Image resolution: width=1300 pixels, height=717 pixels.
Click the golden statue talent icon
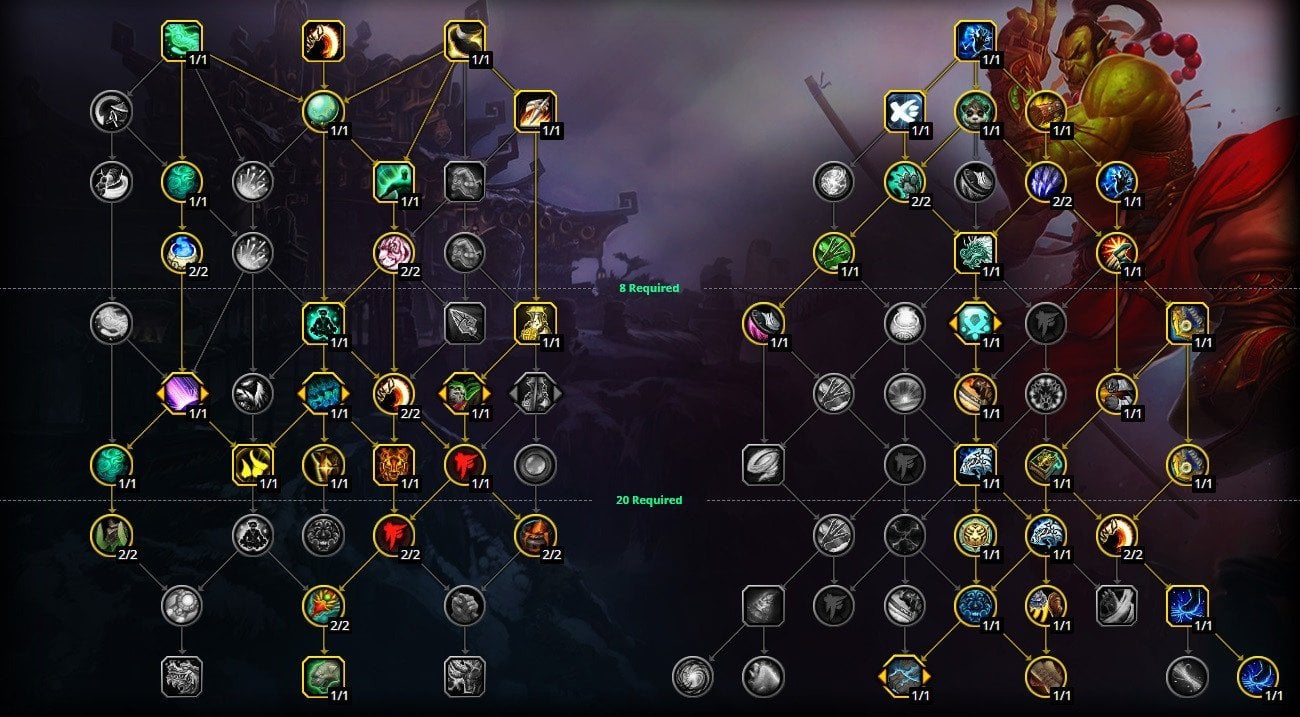click(x=535, y=323)
